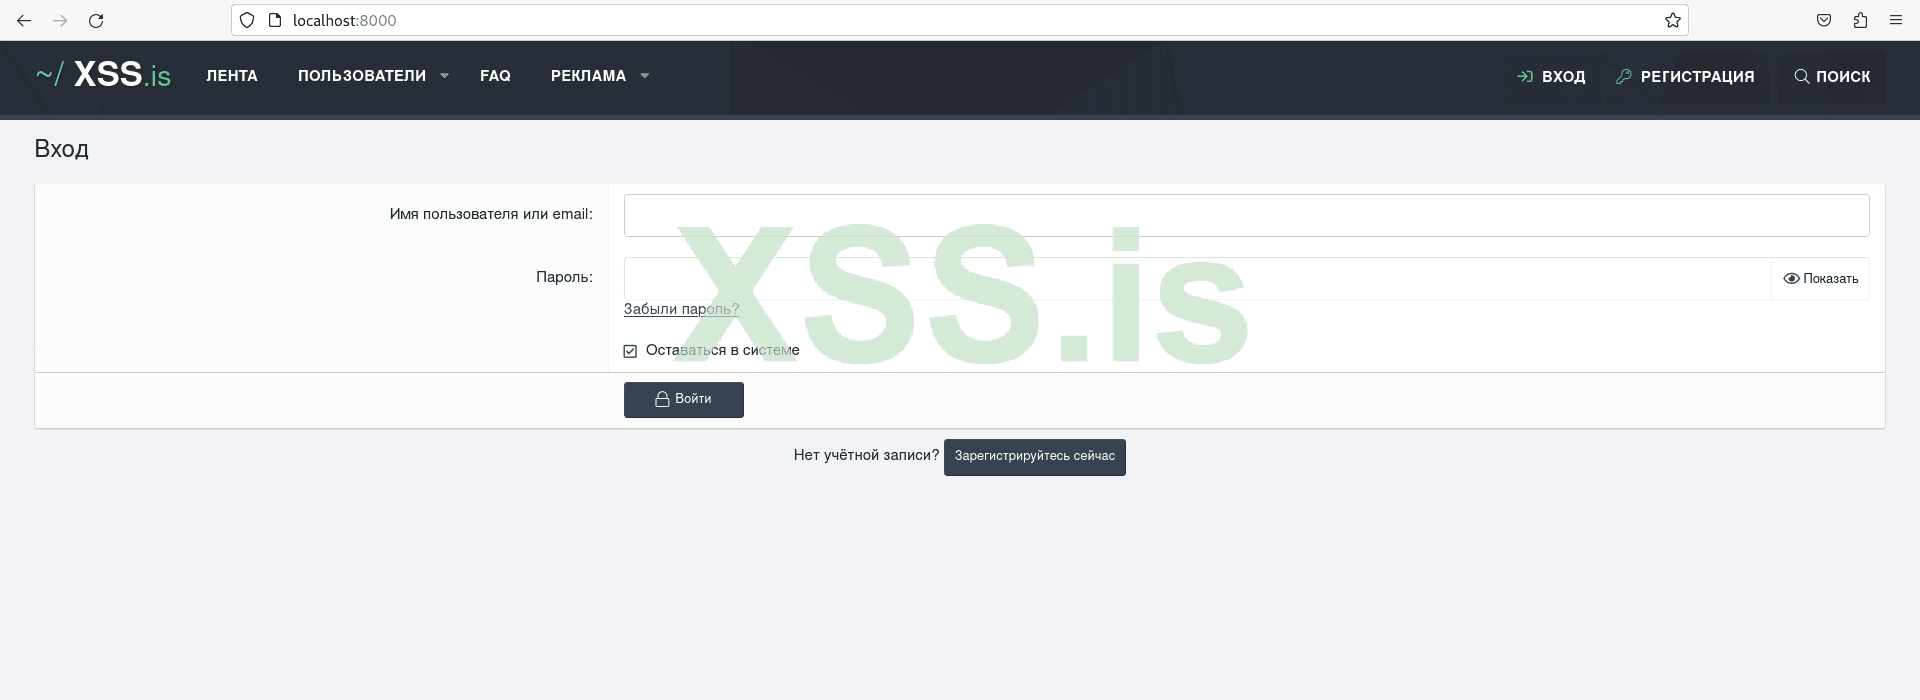Open the extensions puzzle icon

point(1860,20)
